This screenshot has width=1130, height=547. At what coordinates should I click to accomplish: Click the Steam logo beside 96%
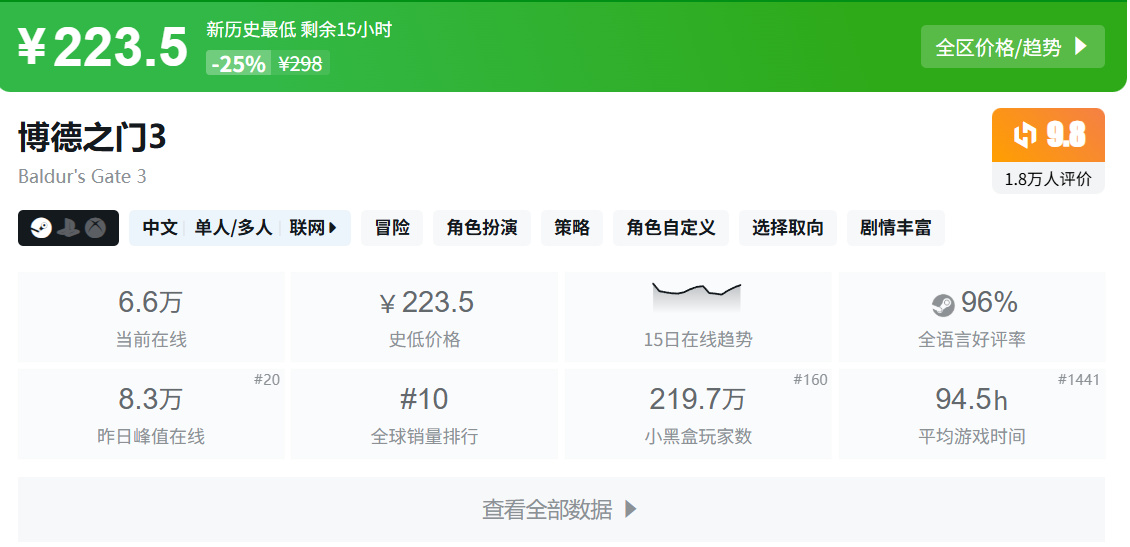943,306
